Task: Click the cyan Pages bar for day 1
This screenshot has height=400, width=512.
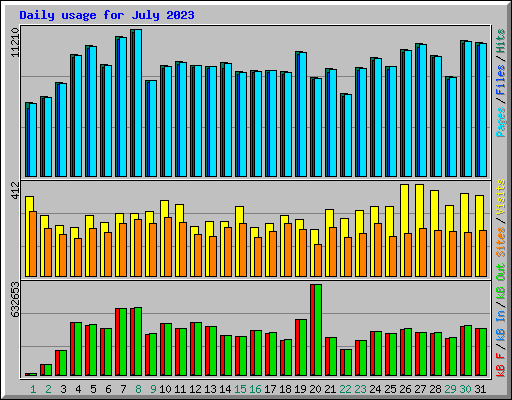Action: tap(33, 140)
